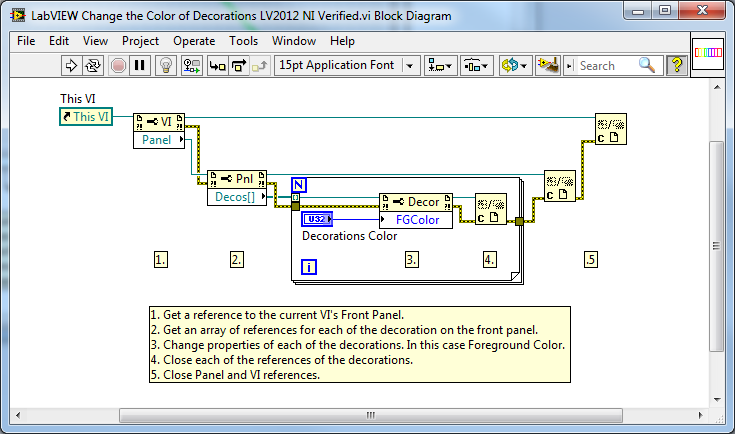This screenshot has width=735, height=434.
Task: Click the Pause button
Action: coord(140,65)
